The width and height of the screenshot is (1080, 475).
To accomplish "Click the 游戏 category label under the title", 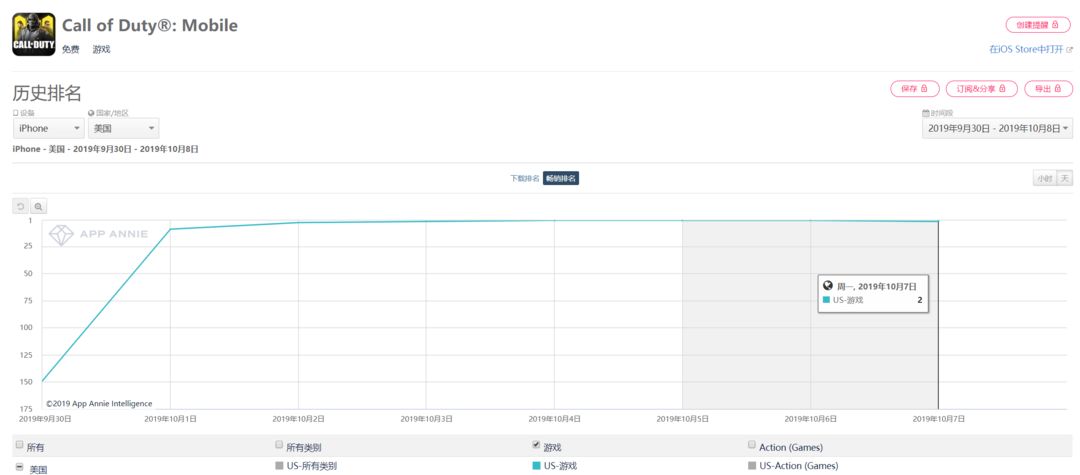I will 101,50.
